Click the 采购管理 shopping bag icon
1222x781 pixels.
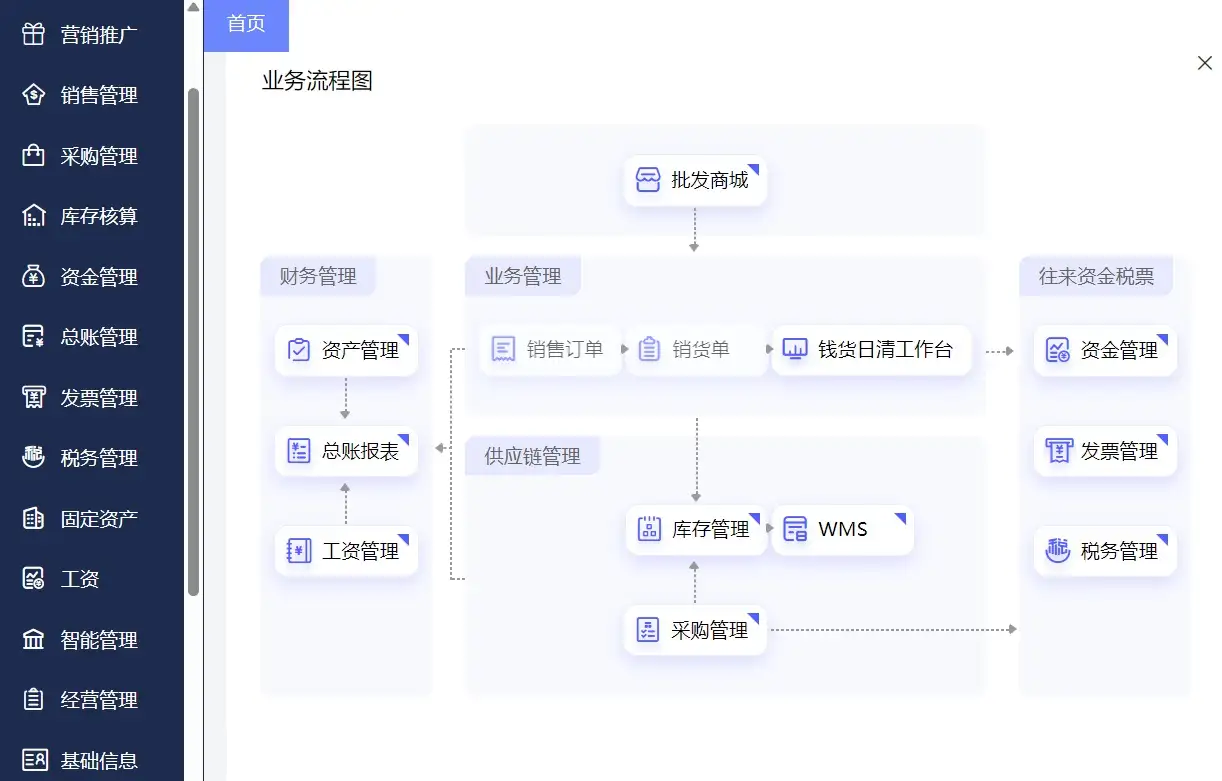[x=33, y=156]
